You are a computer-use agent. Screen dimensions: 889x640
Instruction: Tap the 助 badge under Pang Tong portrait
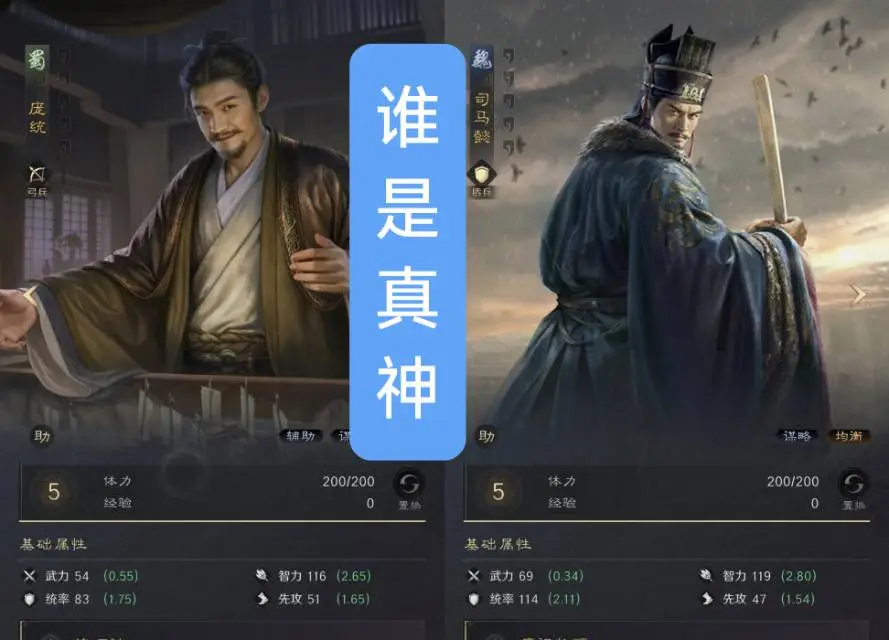(x=41, y=436)
